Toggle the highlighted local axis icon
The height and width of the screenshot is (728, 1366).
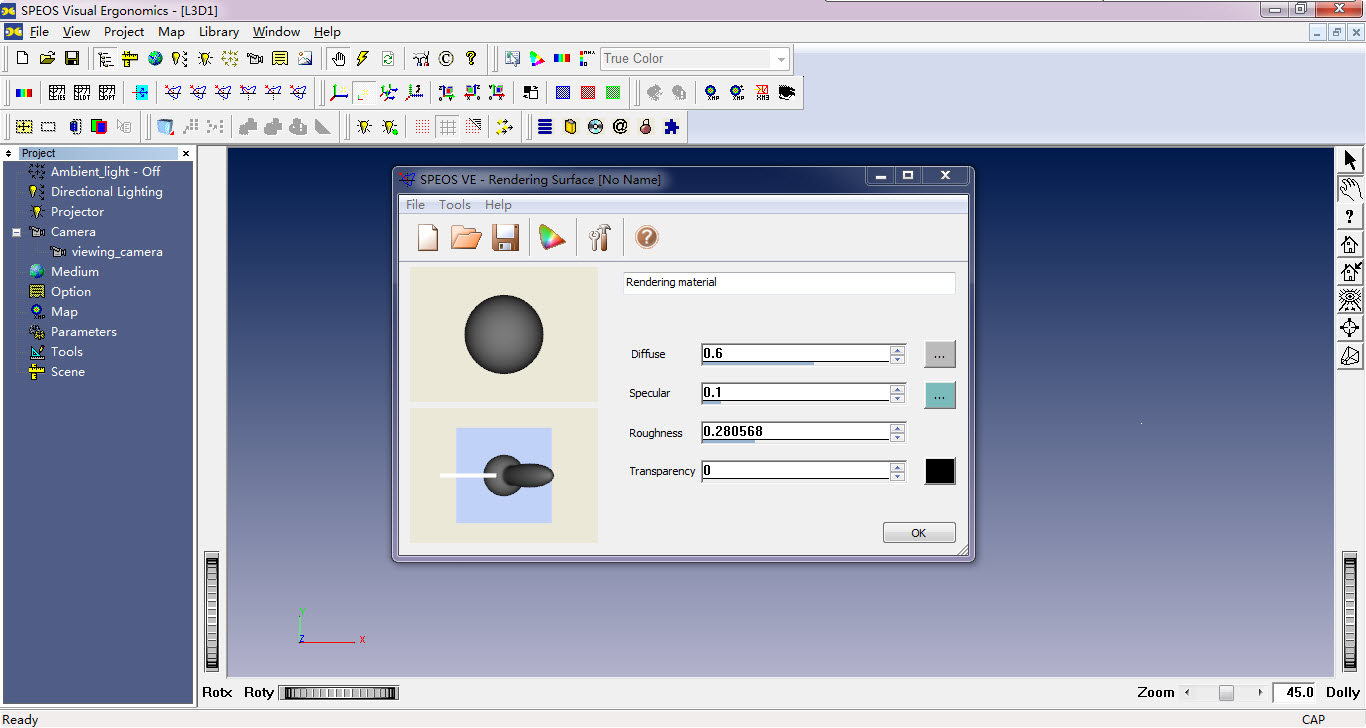tap(365, 93)
